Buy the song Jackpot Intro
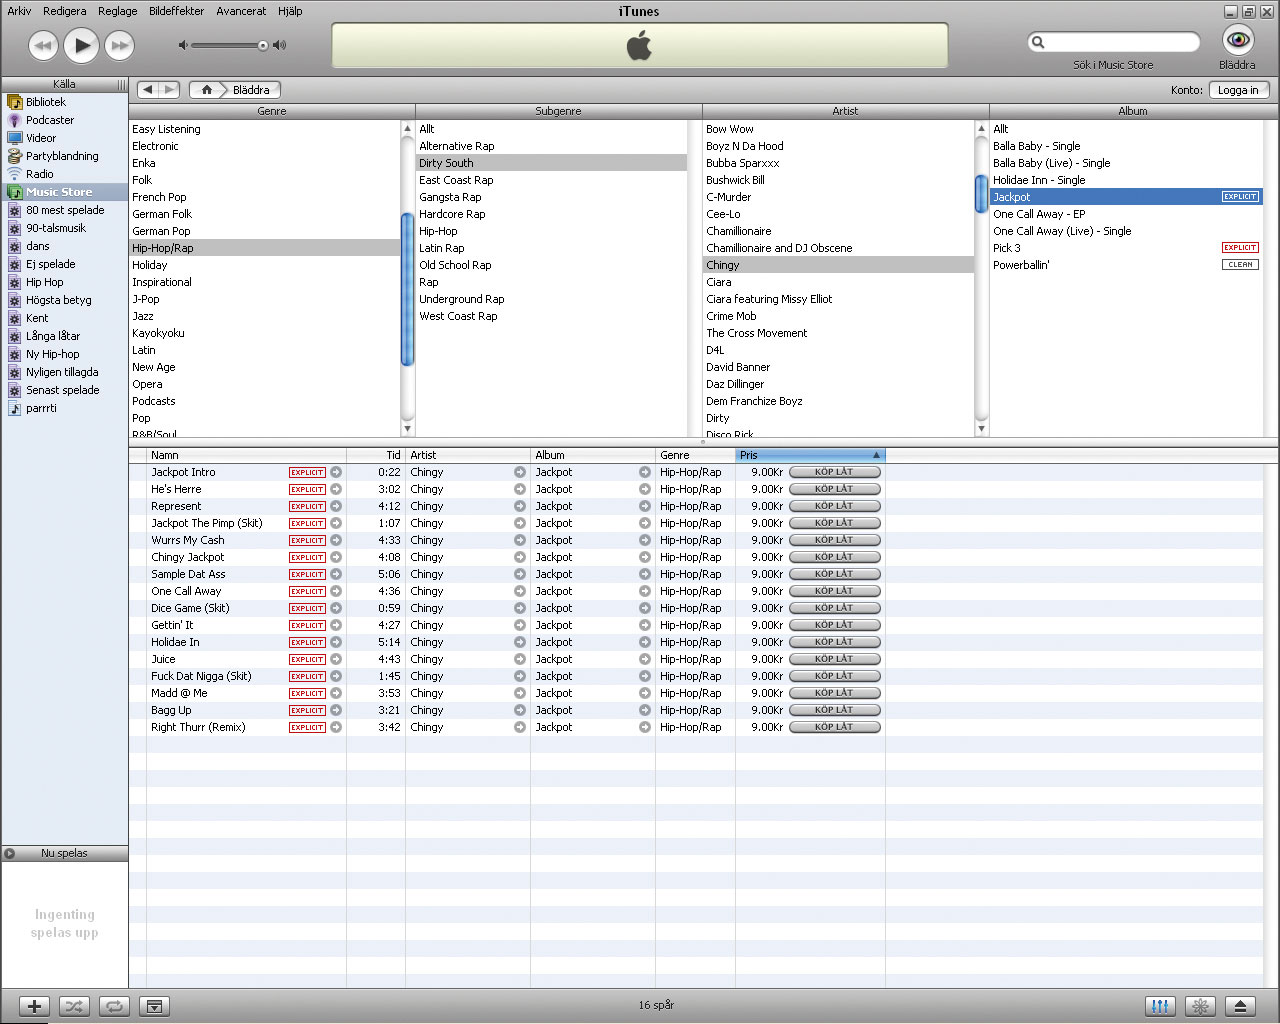 point(834,472)
